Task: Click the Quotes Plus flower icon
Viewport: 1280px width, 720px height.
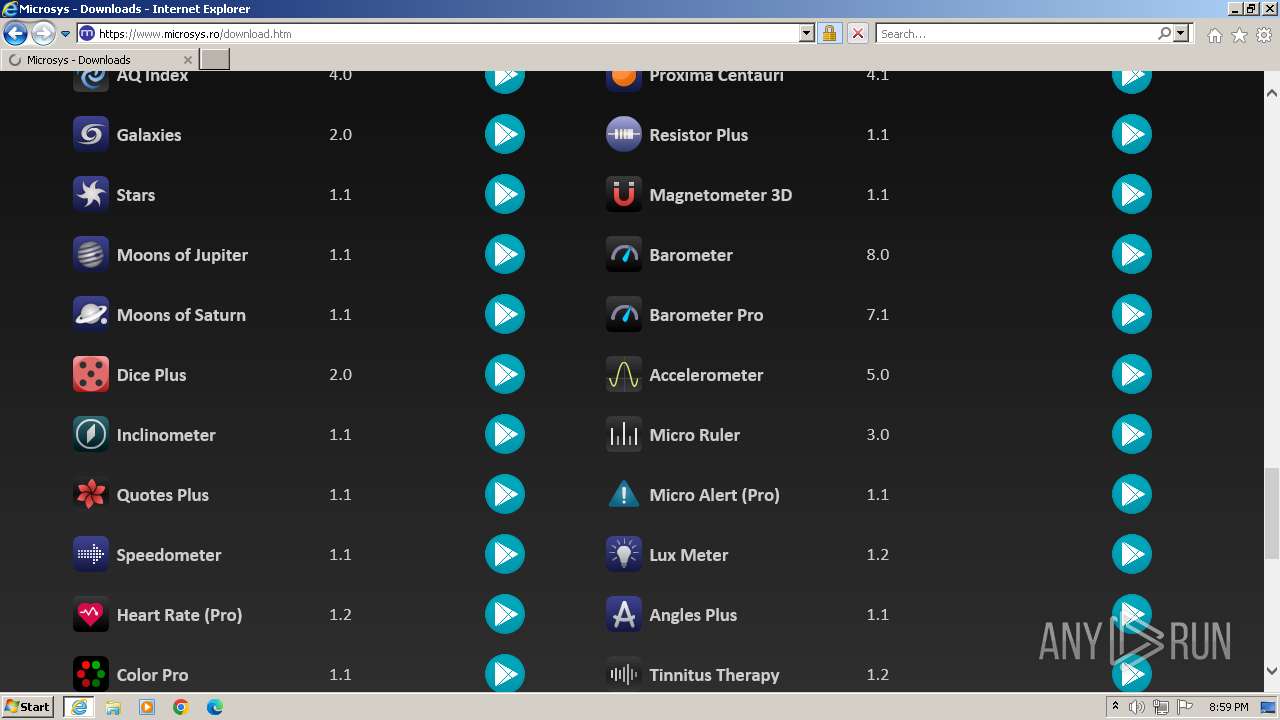Action: [91, 494]
